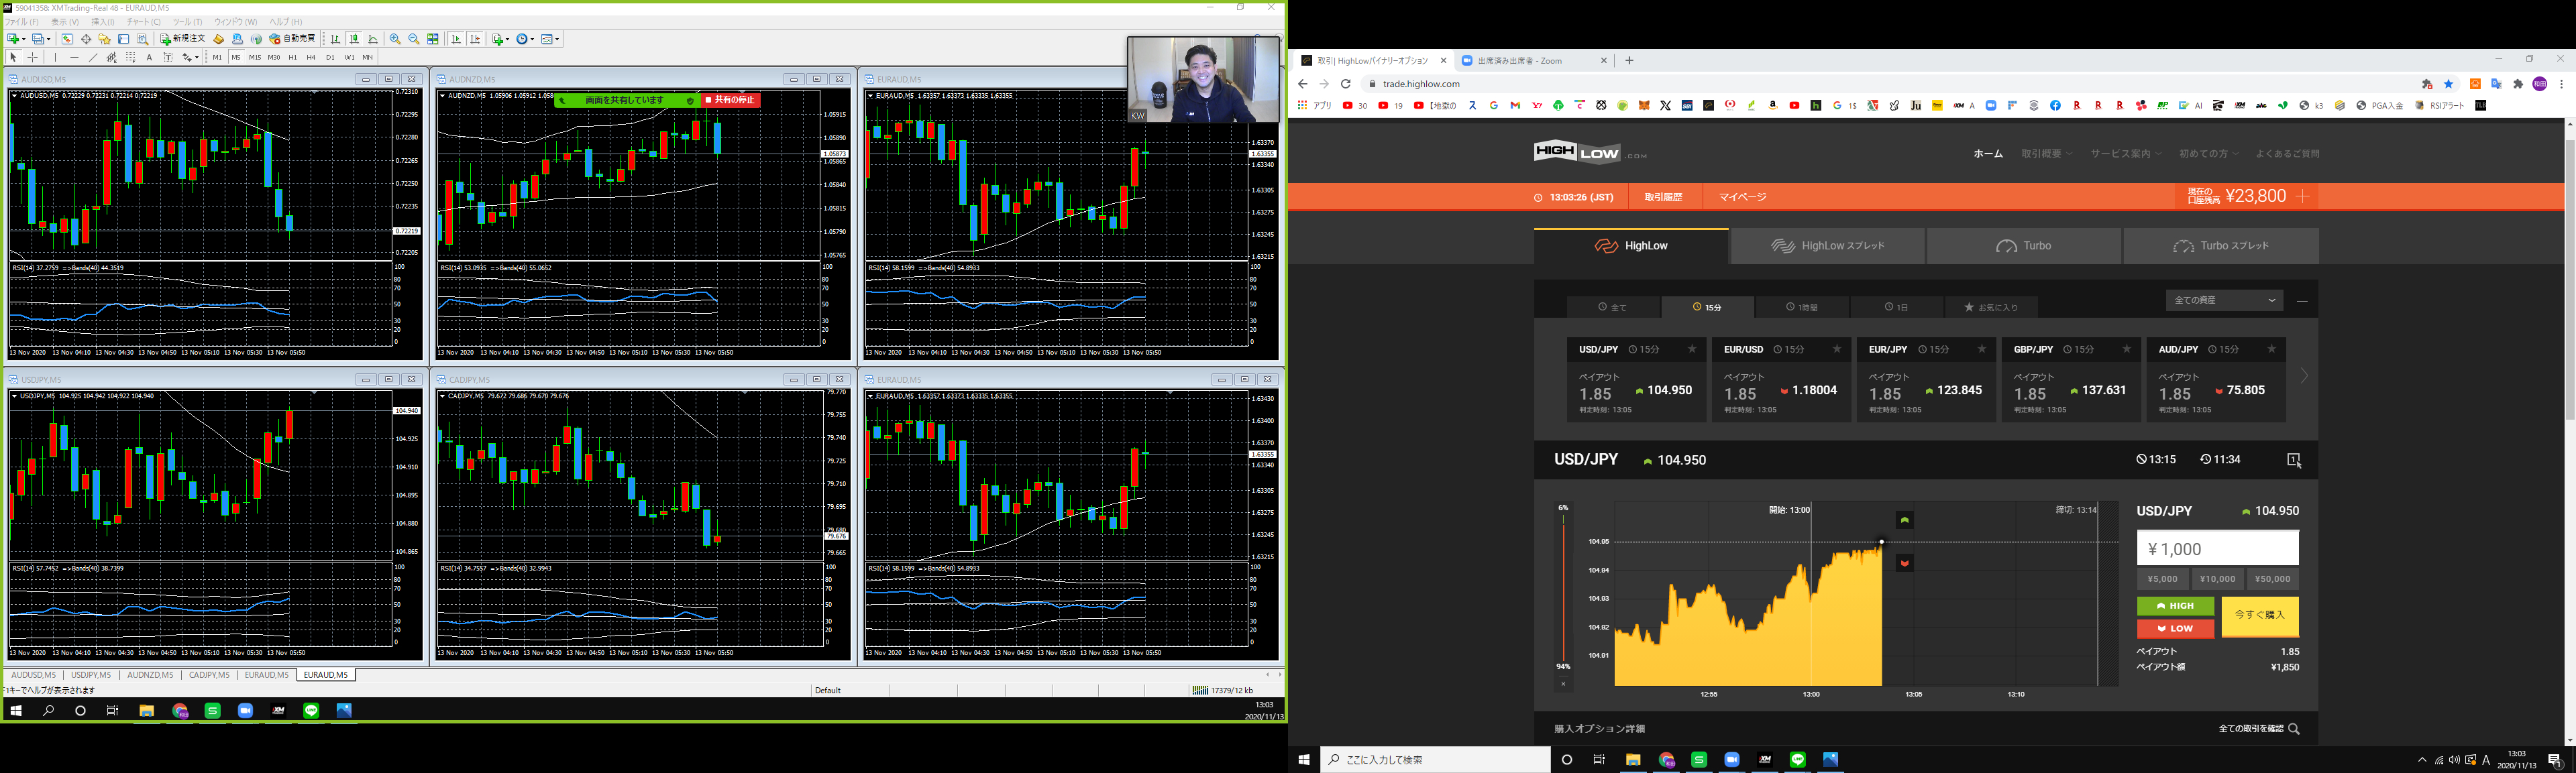Switch timeframe to D1
The image size is (2576, 773).
331,57
